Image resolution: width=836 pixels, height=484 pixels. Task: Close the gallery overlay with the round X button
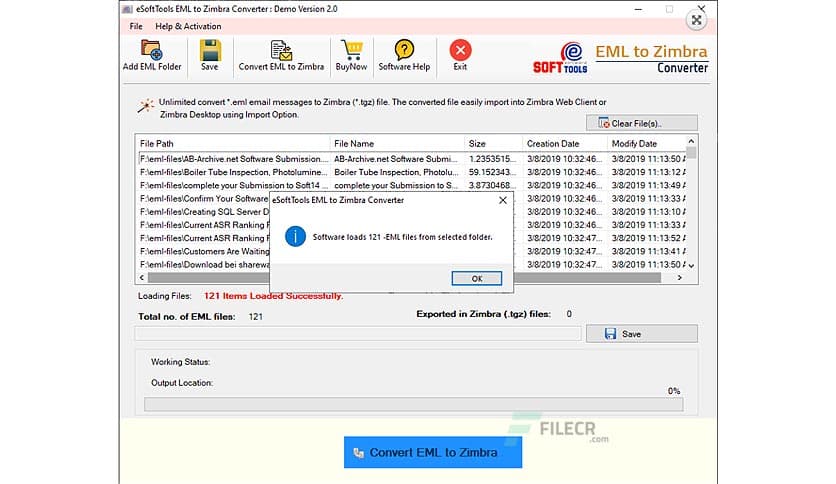click(696, 20)
